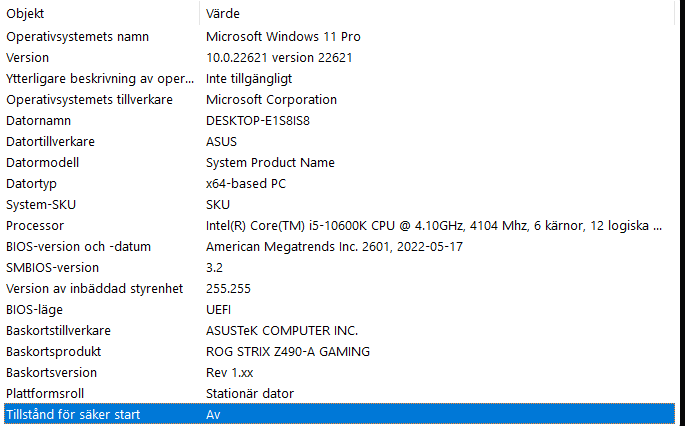Image resolution: width=685 pixels, height=426 pixels.
Task: Select the System-SKU row
Action: [x=38, y=205]
